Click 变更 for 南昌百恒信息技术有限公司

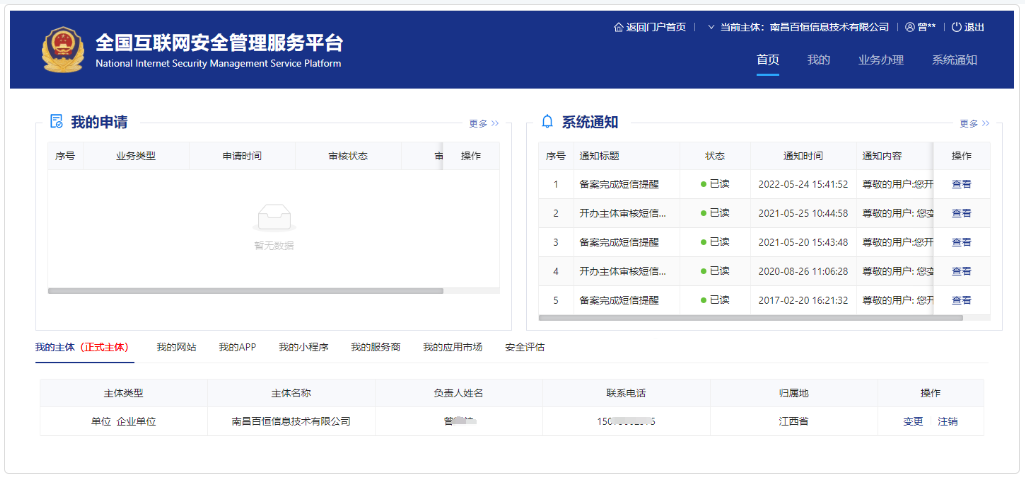913,422
